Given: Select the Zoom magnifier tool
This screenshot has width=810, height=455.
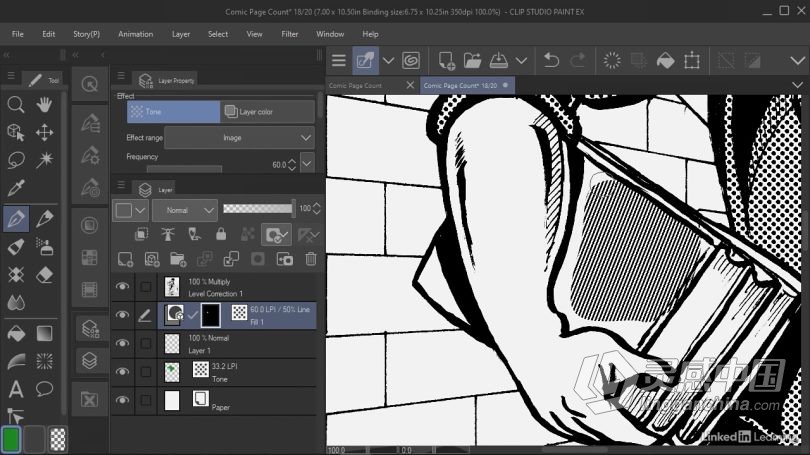Looking at the screenshot, I should click(x=16, y=105).
